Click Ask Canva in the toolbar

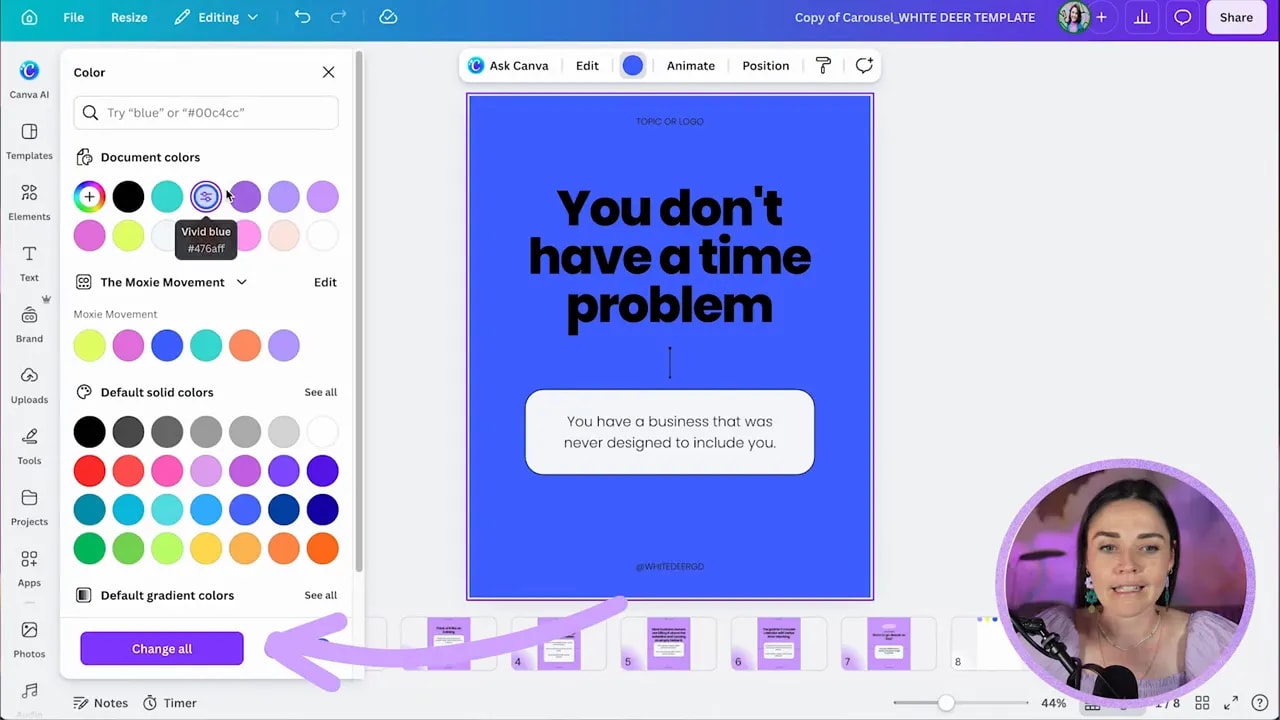pyautogui.click(x=508, y=65)
